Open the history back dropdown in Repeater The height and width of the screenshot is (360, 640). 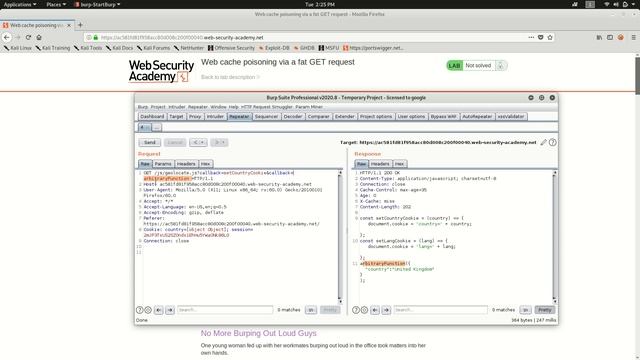coord(198,142)
